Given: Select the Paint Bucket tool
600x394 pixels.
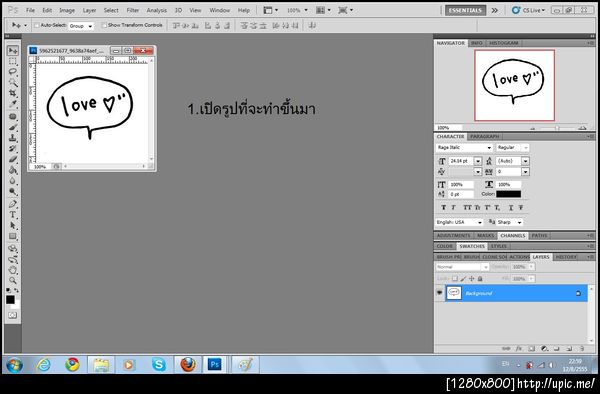Looking at the screenshot, I should click(13, 170).
